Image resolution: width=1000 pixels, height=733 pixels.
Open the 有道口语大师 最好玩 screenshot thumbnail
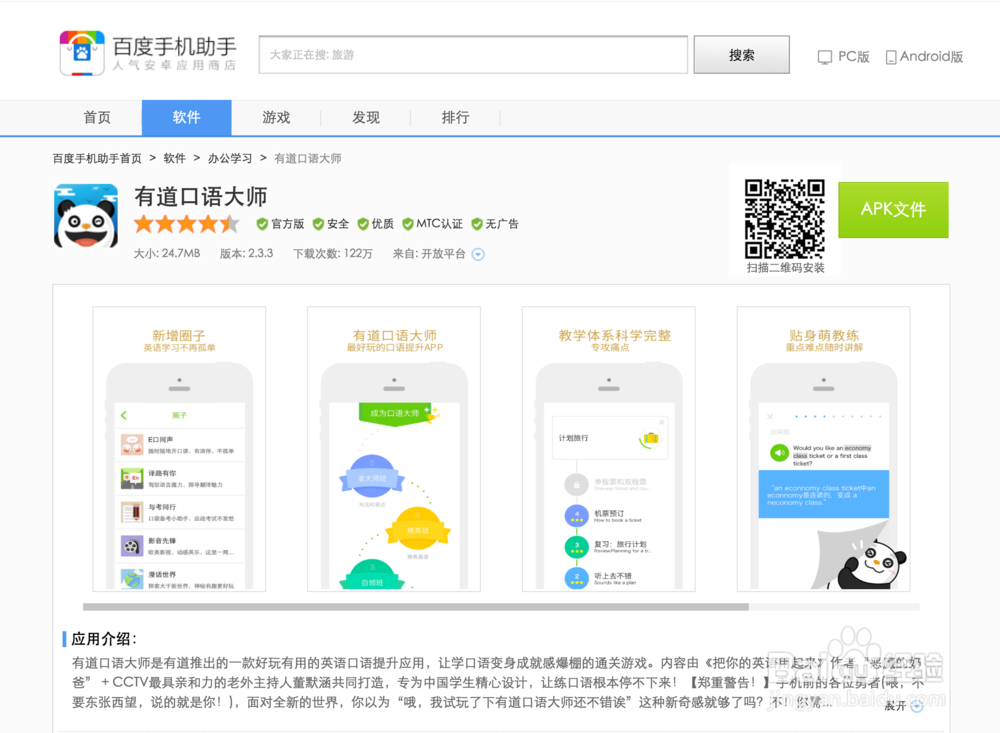[394, 448]
